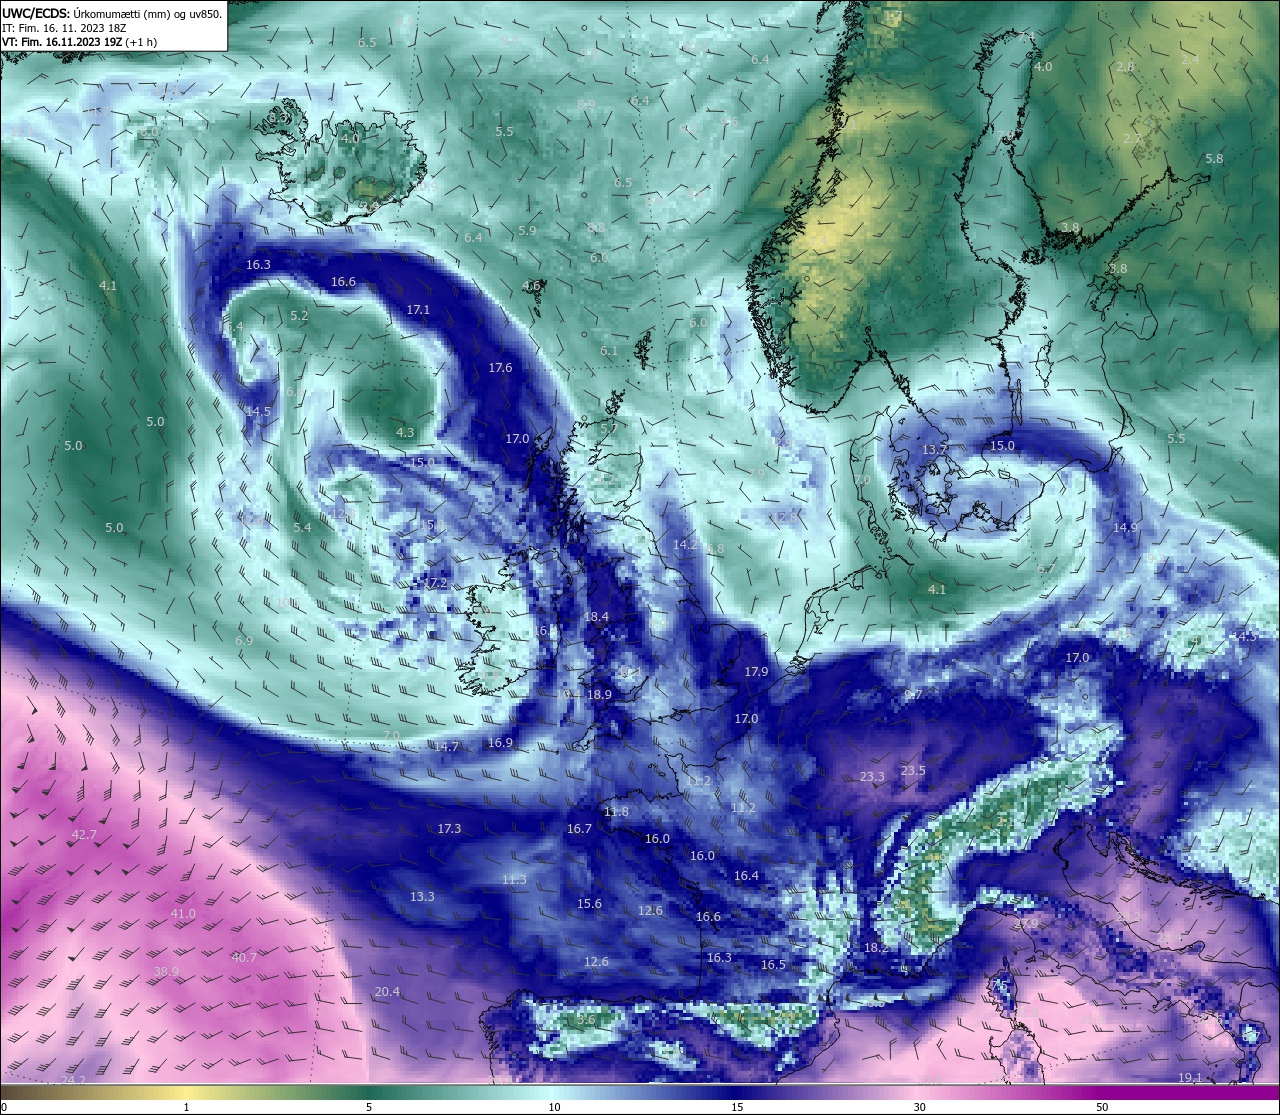This screenshot has height=1115, width=1280.
Task: Click the map value 4.3
Action: pyautogui.click(x=405, y=432)
